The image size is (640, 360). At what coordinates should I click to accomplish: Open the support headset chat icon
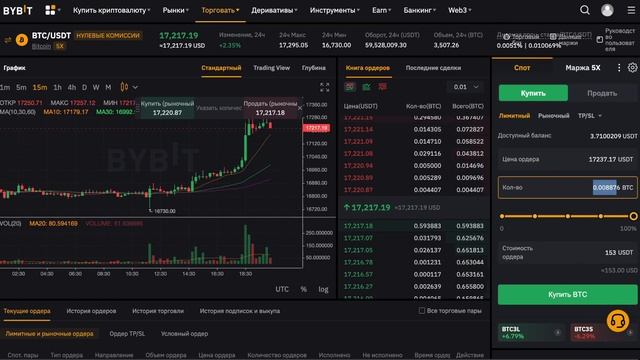coord(618,321)
